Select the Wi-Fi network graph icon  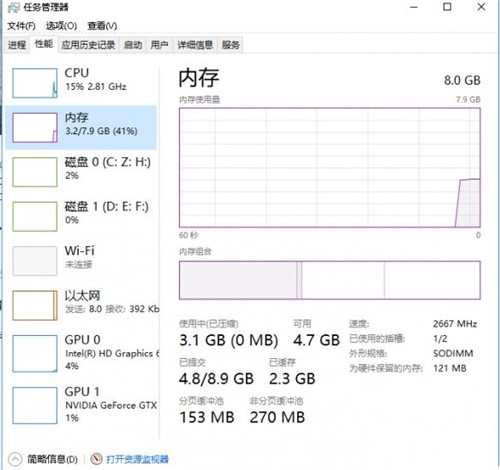pos(35,261)
